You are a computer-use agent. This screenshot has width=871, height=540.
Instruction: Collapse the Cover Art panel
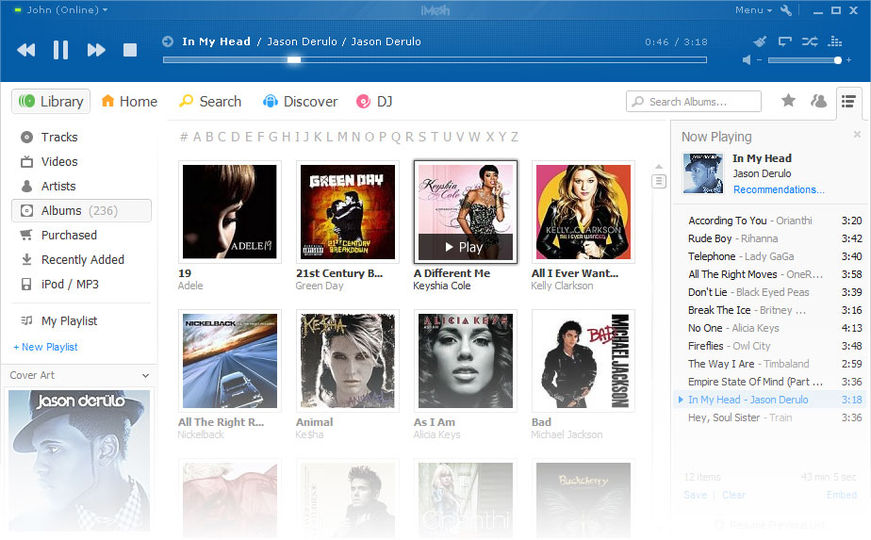pos(146,376)
